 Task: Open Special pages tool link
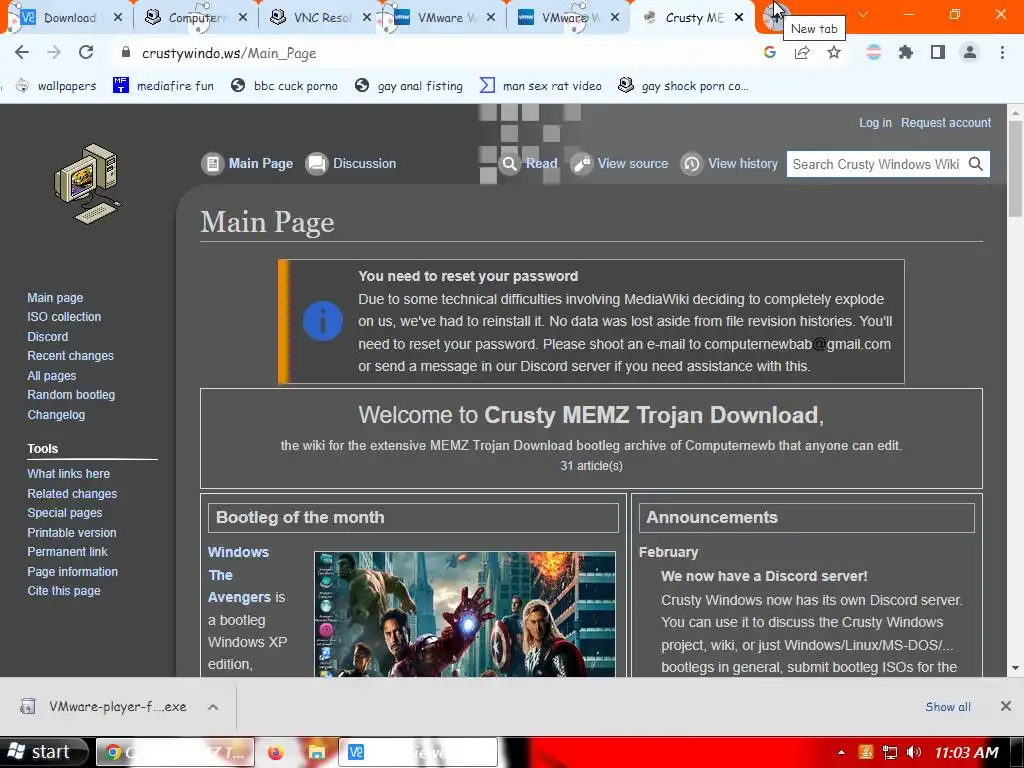[x=65, y=513]
